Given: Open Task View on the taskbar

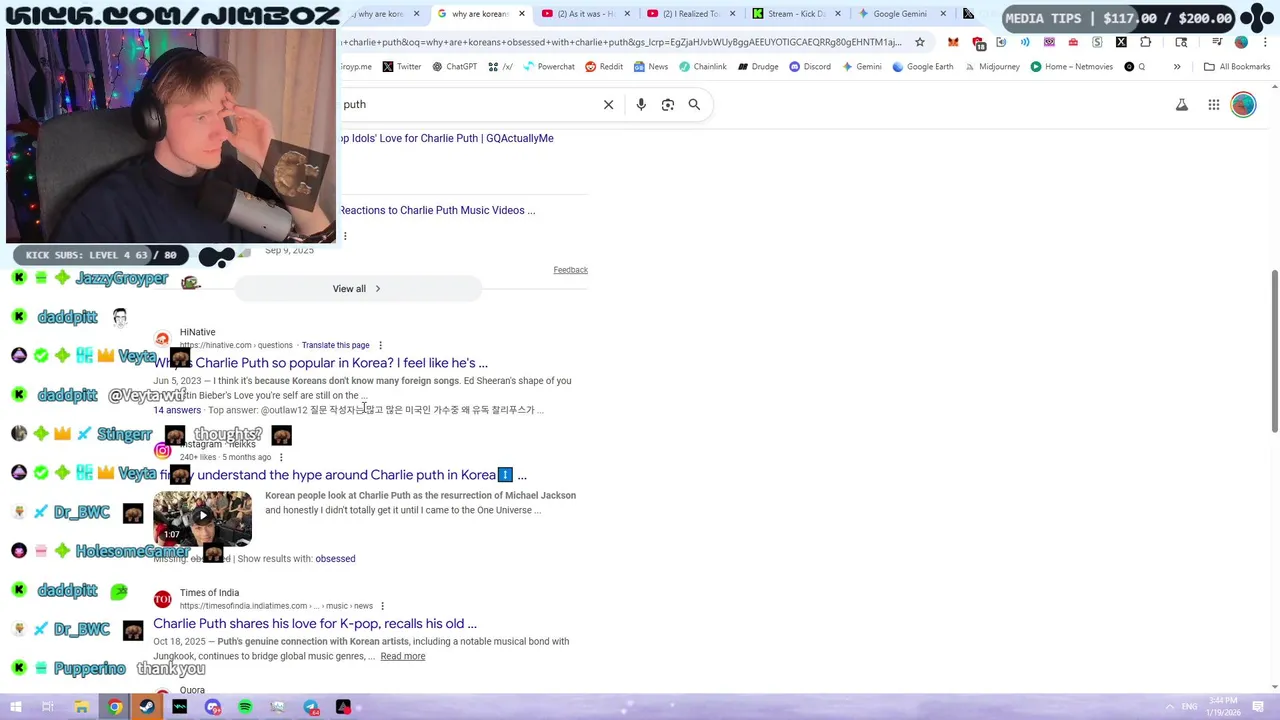Looking at the screenshot, I should [47, 707].
